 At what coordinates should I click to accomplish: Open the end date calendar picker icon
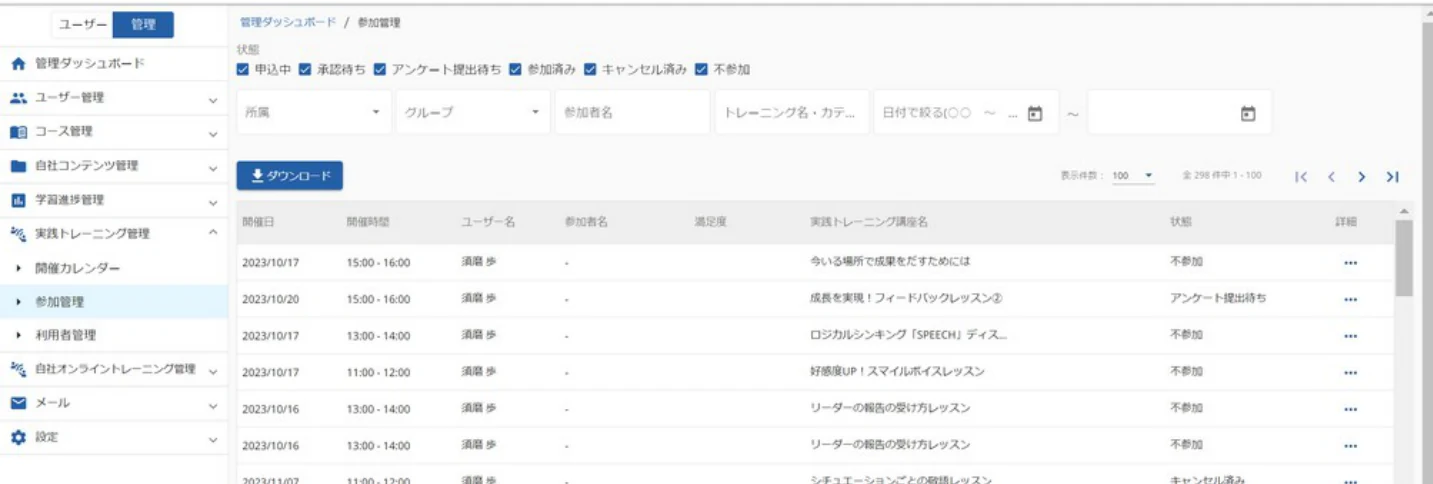[1248, 113]
